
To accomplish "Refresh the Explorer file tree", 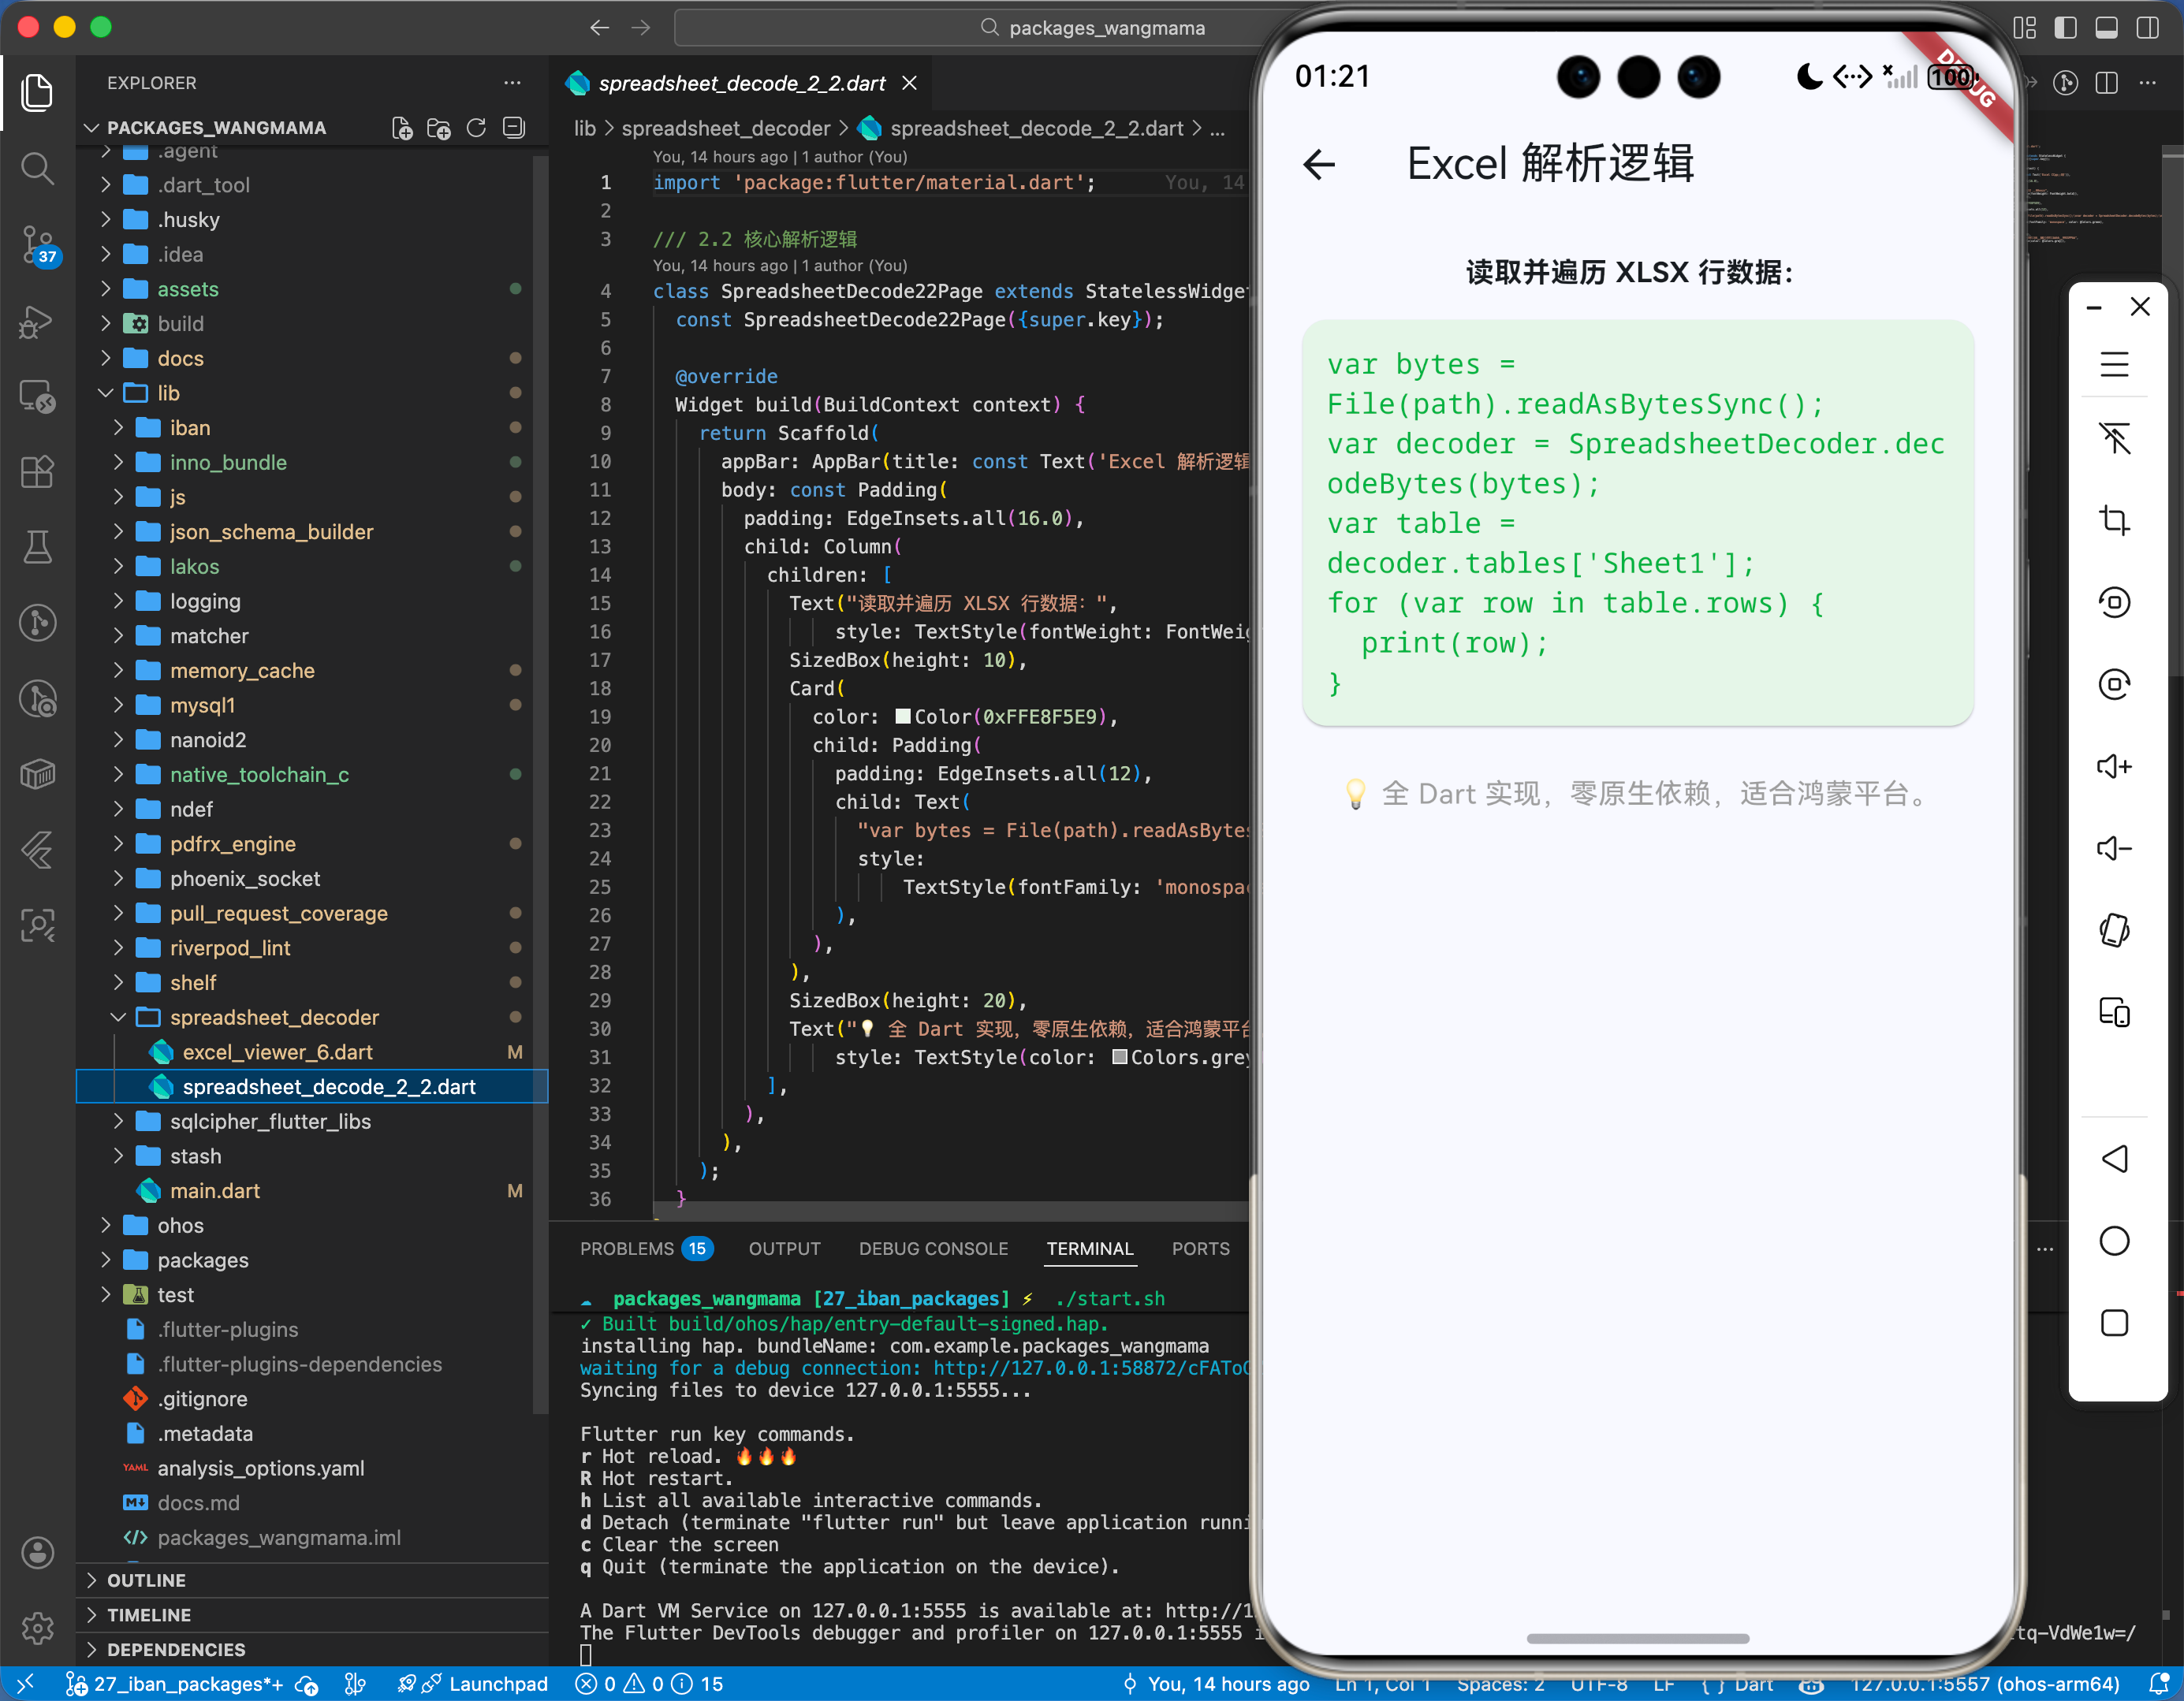I will 476,128.
